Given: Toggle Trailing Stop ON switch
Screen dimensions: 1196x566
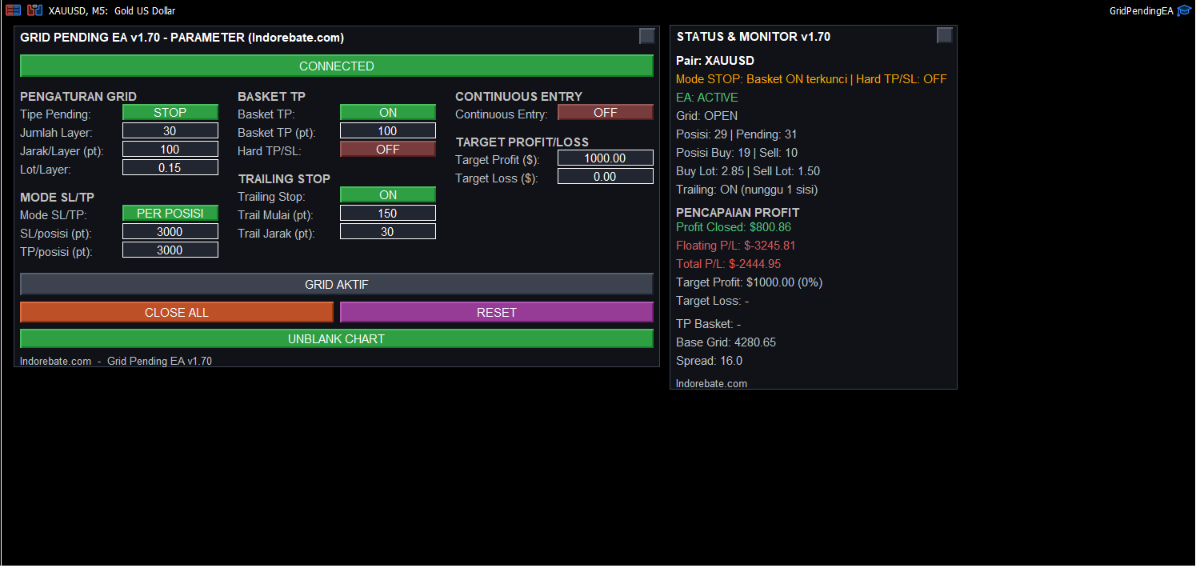Looking at the screenshot, I should pyautogui.click(x=387, y=195).
